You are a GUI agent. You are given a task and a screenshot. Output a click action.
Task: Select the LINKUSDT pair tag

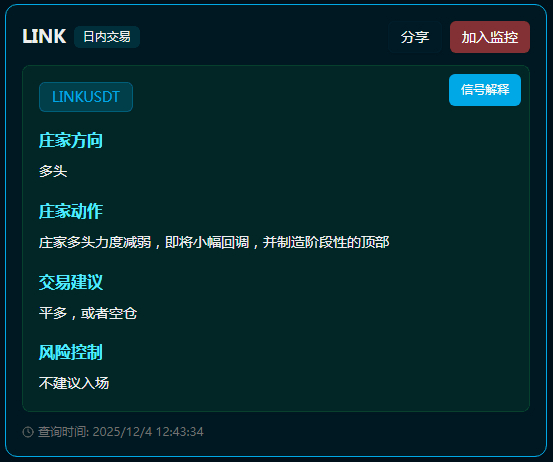pos(86,97)
